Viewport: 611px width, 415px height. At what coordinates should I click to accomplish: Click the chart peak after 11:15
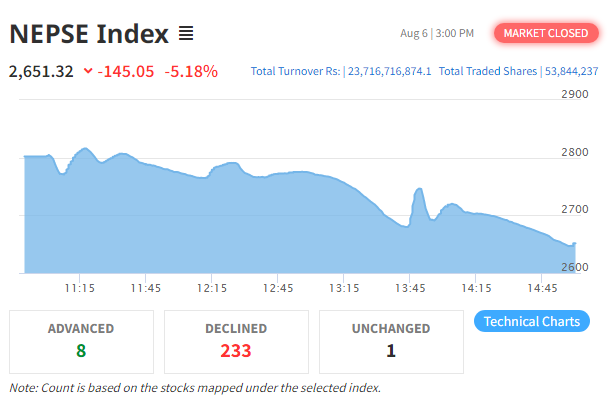pos(85,148)
